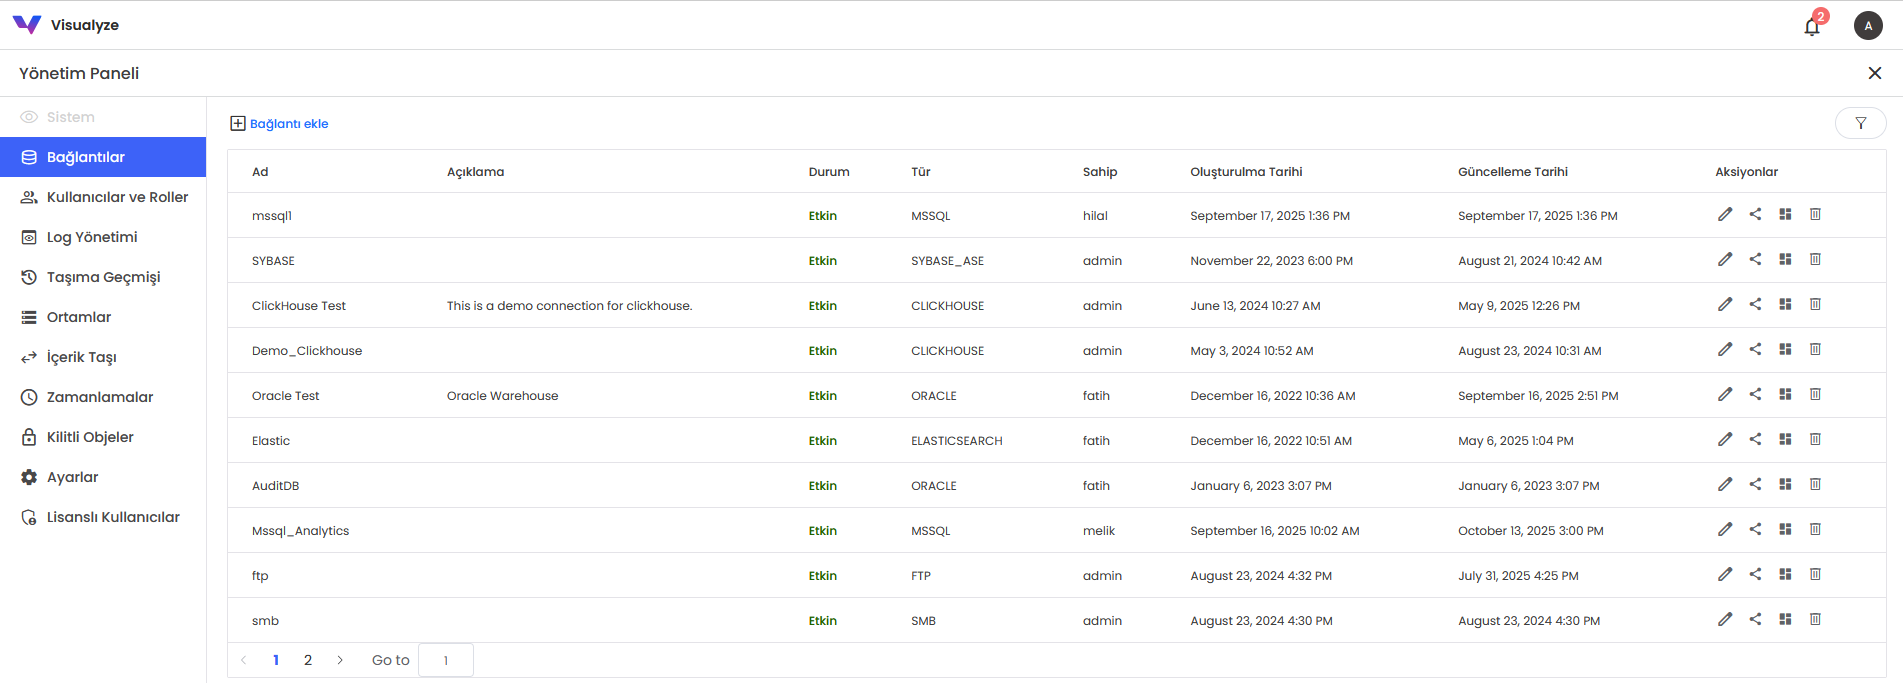
Task: Edit the mssql1 connection with pencil icon
Action: click(x=1725, y=214)
